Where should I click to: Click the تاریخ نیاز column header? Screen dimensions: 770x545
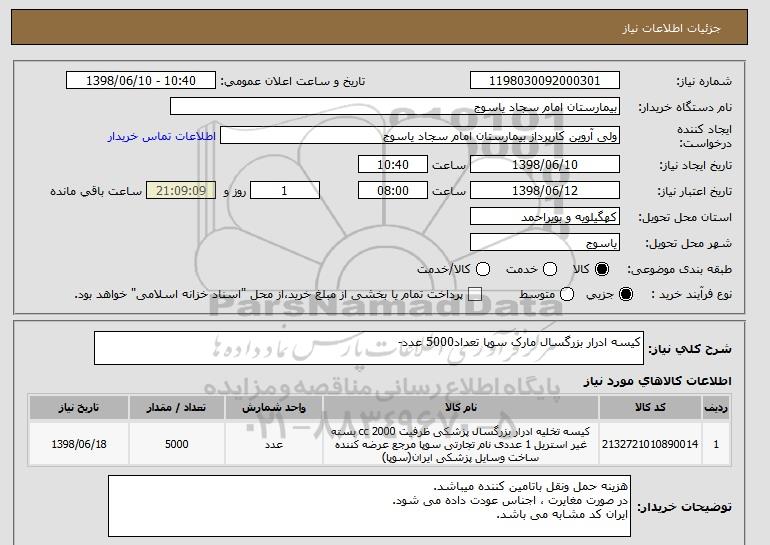79,408
